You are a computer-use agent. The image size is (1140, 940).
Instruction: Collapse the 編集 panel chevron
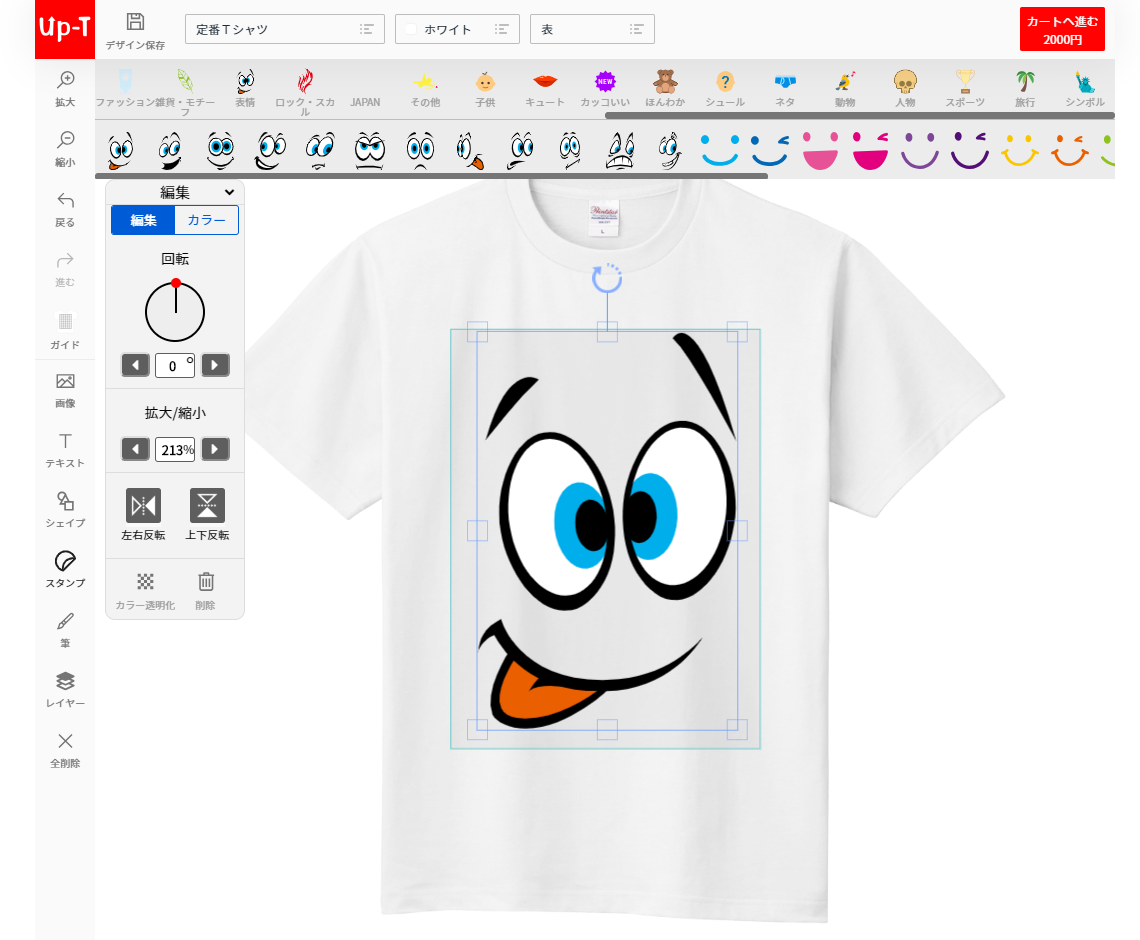coord(229,192)
